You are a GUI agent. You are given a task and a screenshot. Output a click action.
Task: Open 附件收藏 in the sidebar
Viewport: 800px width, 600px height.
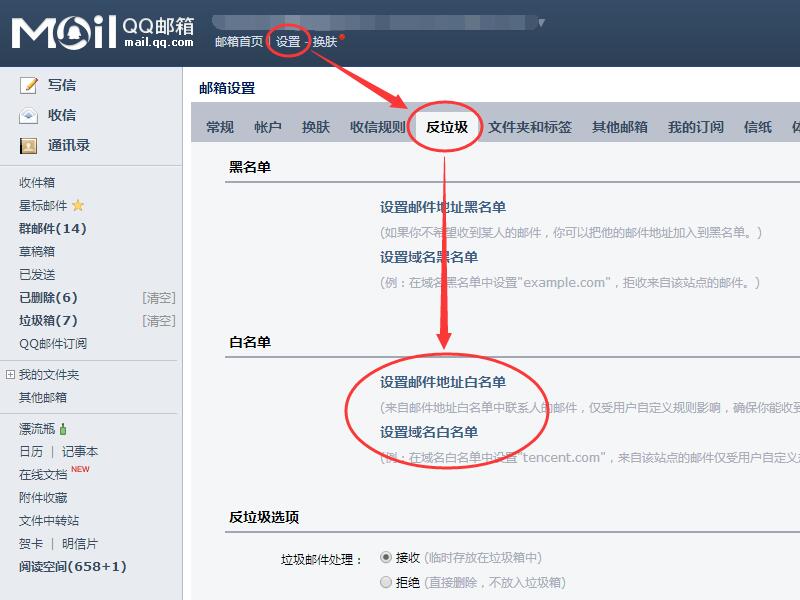pos(43,497)
